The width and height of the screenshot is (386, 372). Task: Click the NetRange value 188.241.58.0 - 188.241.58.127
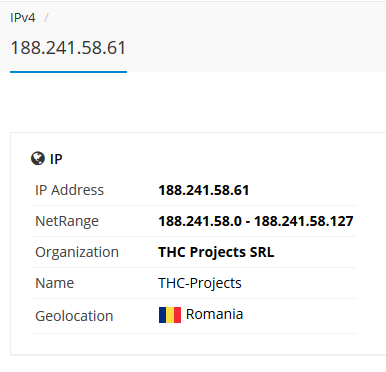coord(256,221)
